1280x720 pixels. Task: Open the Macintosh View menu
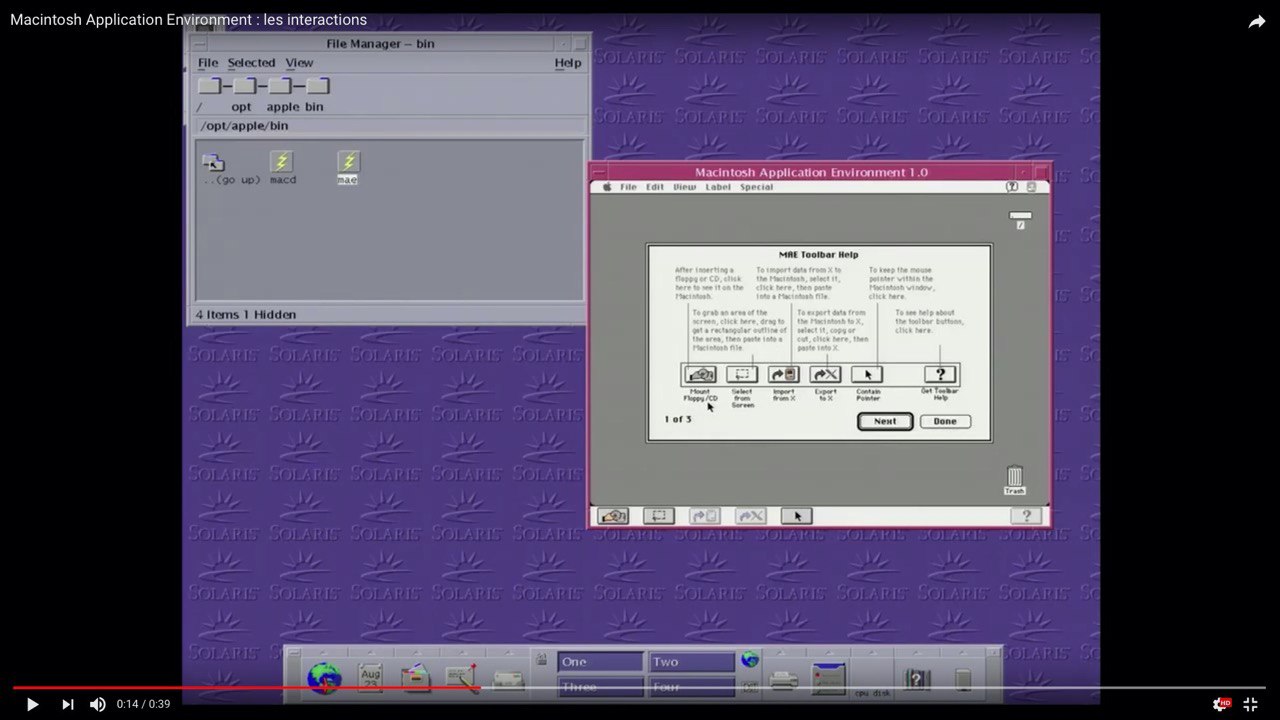[x=684, y=187]
